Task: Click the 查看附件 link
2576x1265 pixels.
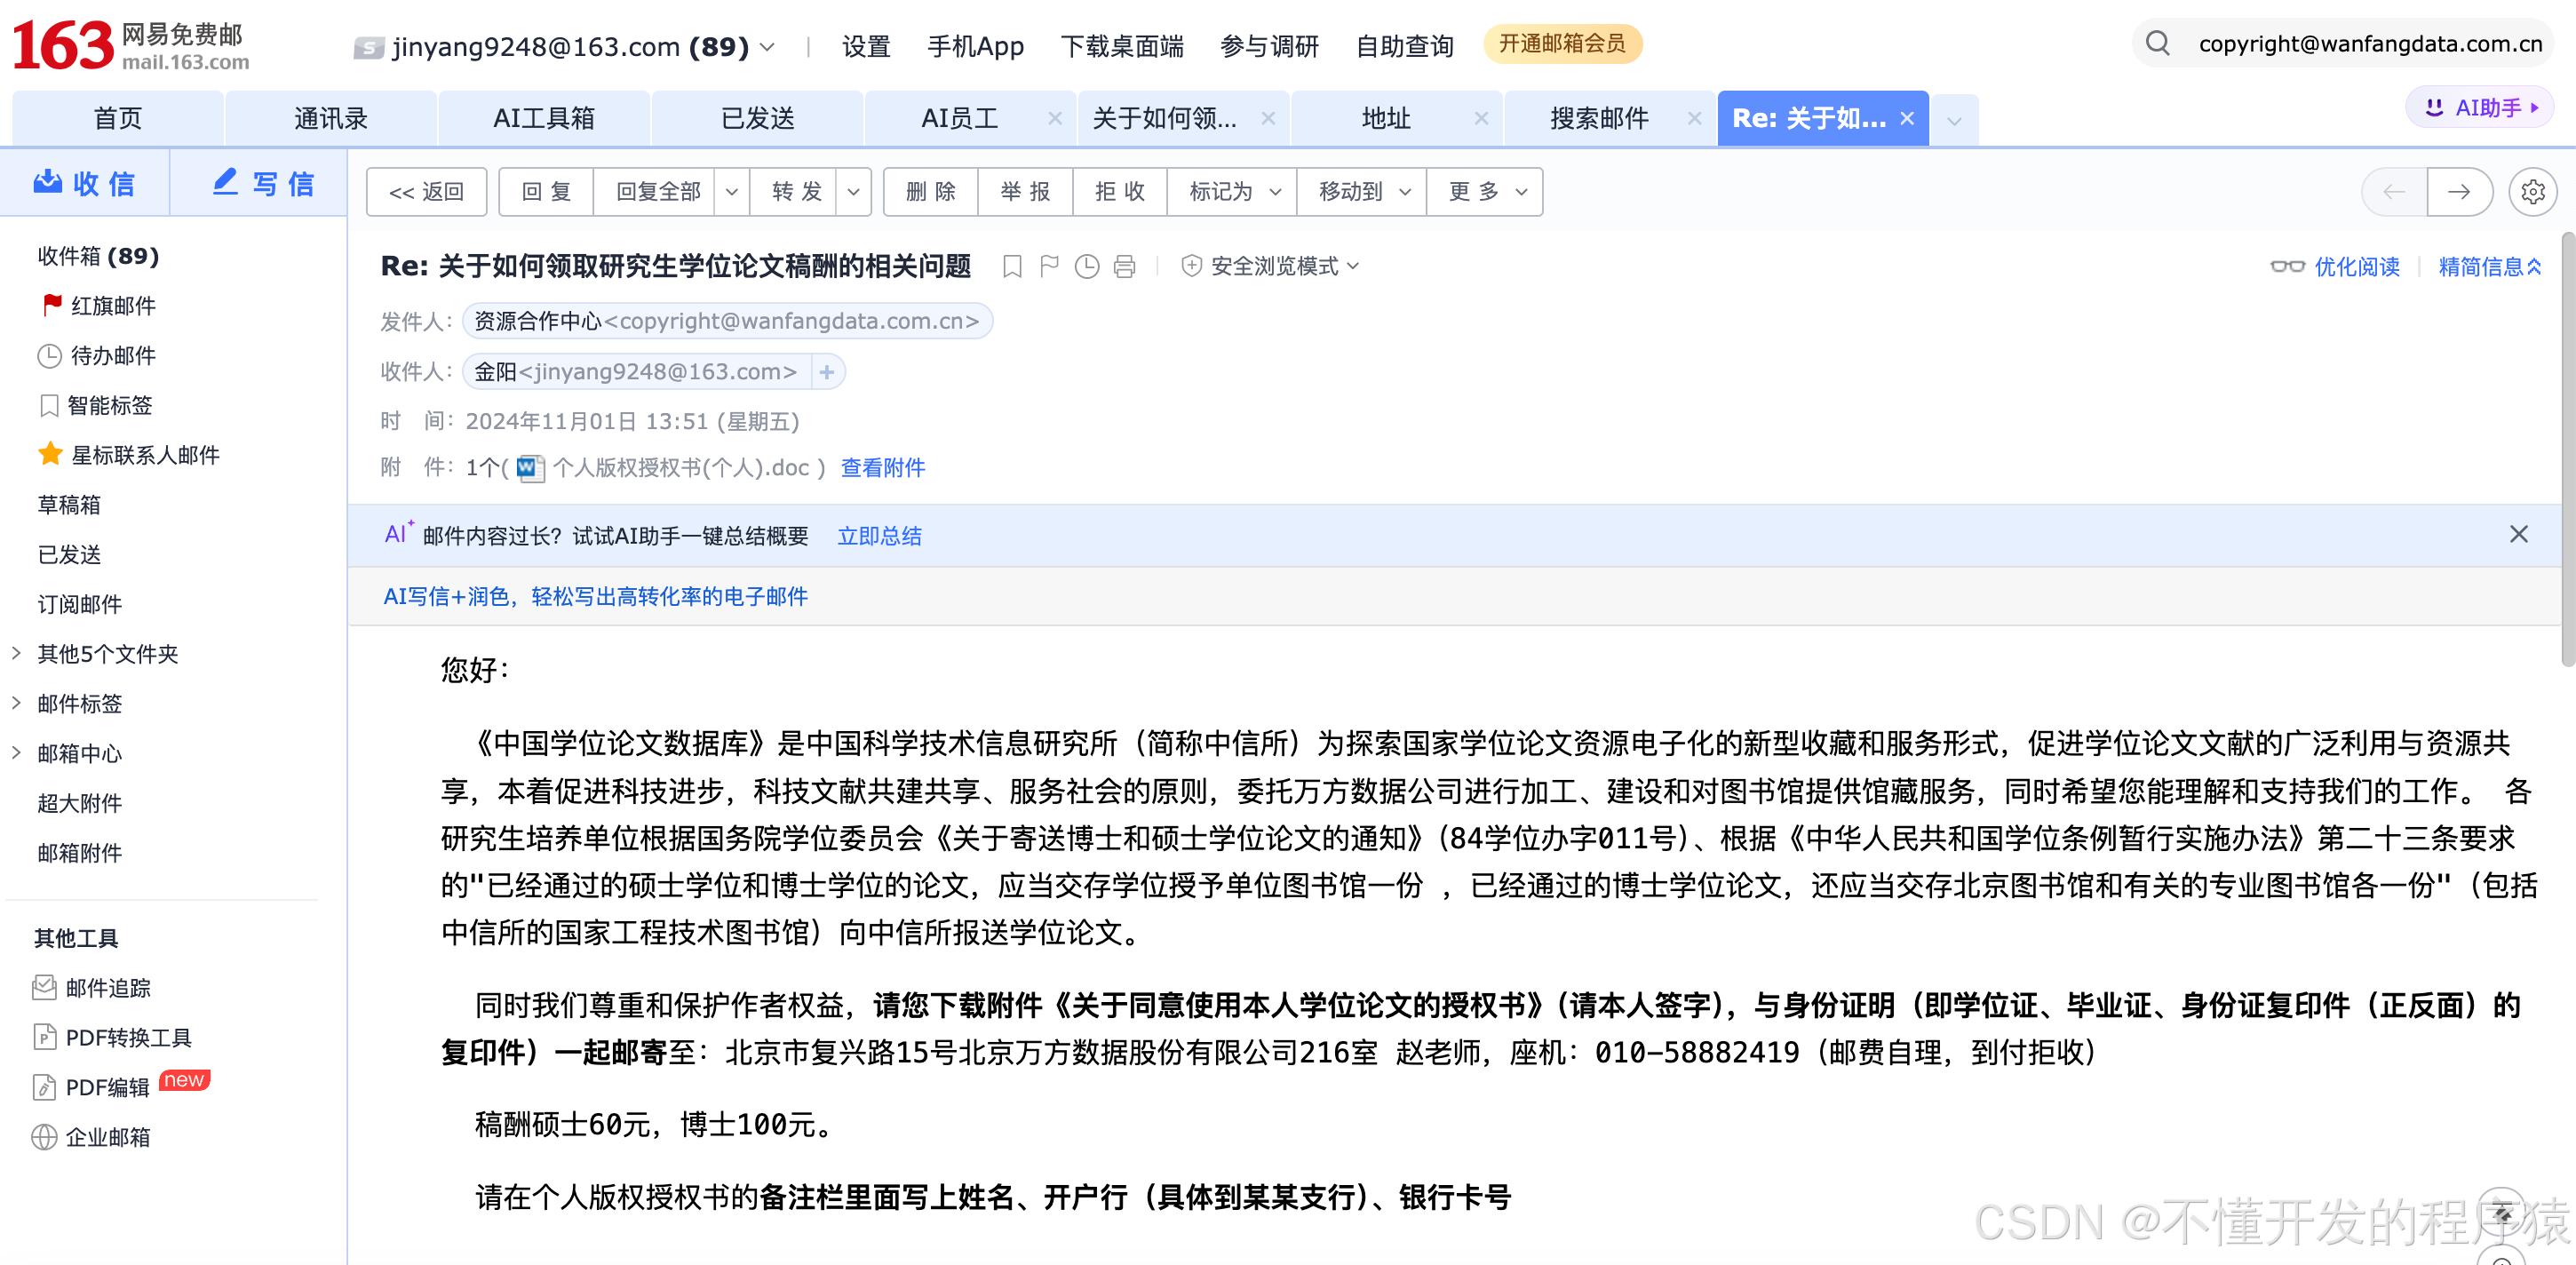Action: (x=882, y=467)
